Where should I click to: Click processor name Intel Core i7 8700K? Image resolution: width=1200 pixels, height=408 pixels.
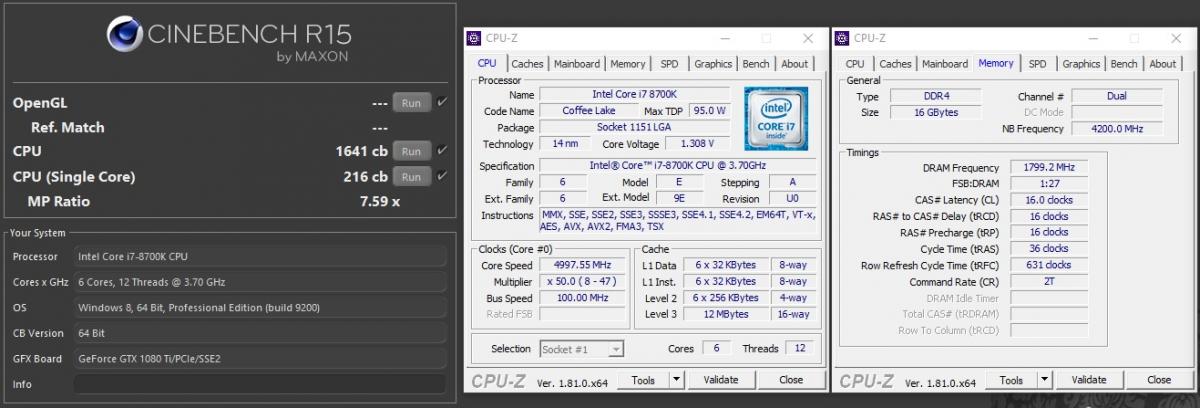[x=634, y=94]
